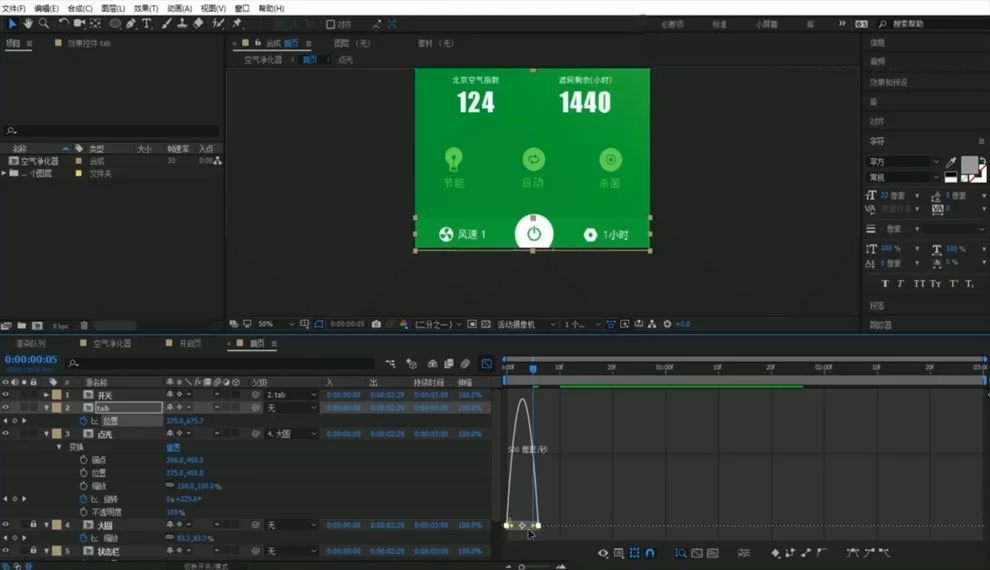Open the 活动摄像机 camera view dropdown
The width and height of the screenshot is (990, 570).
(527, 324)
